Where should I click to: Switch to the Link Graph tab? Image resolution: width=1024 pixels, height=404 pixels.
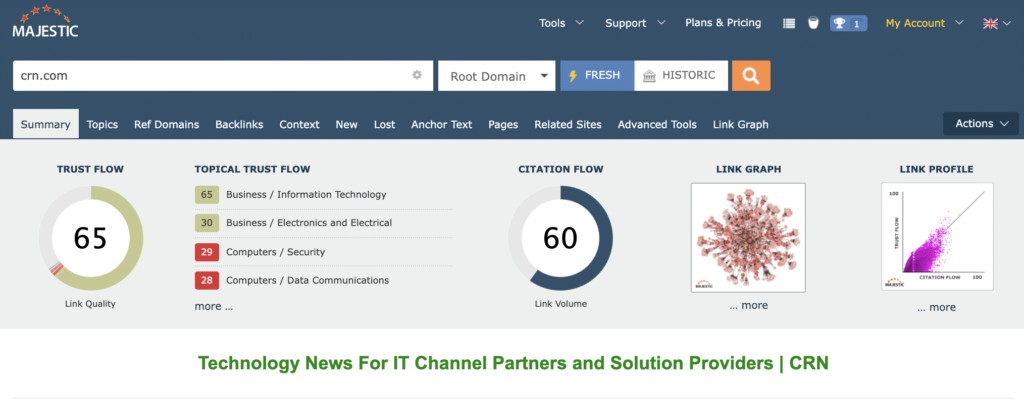(x=741, y=124)
